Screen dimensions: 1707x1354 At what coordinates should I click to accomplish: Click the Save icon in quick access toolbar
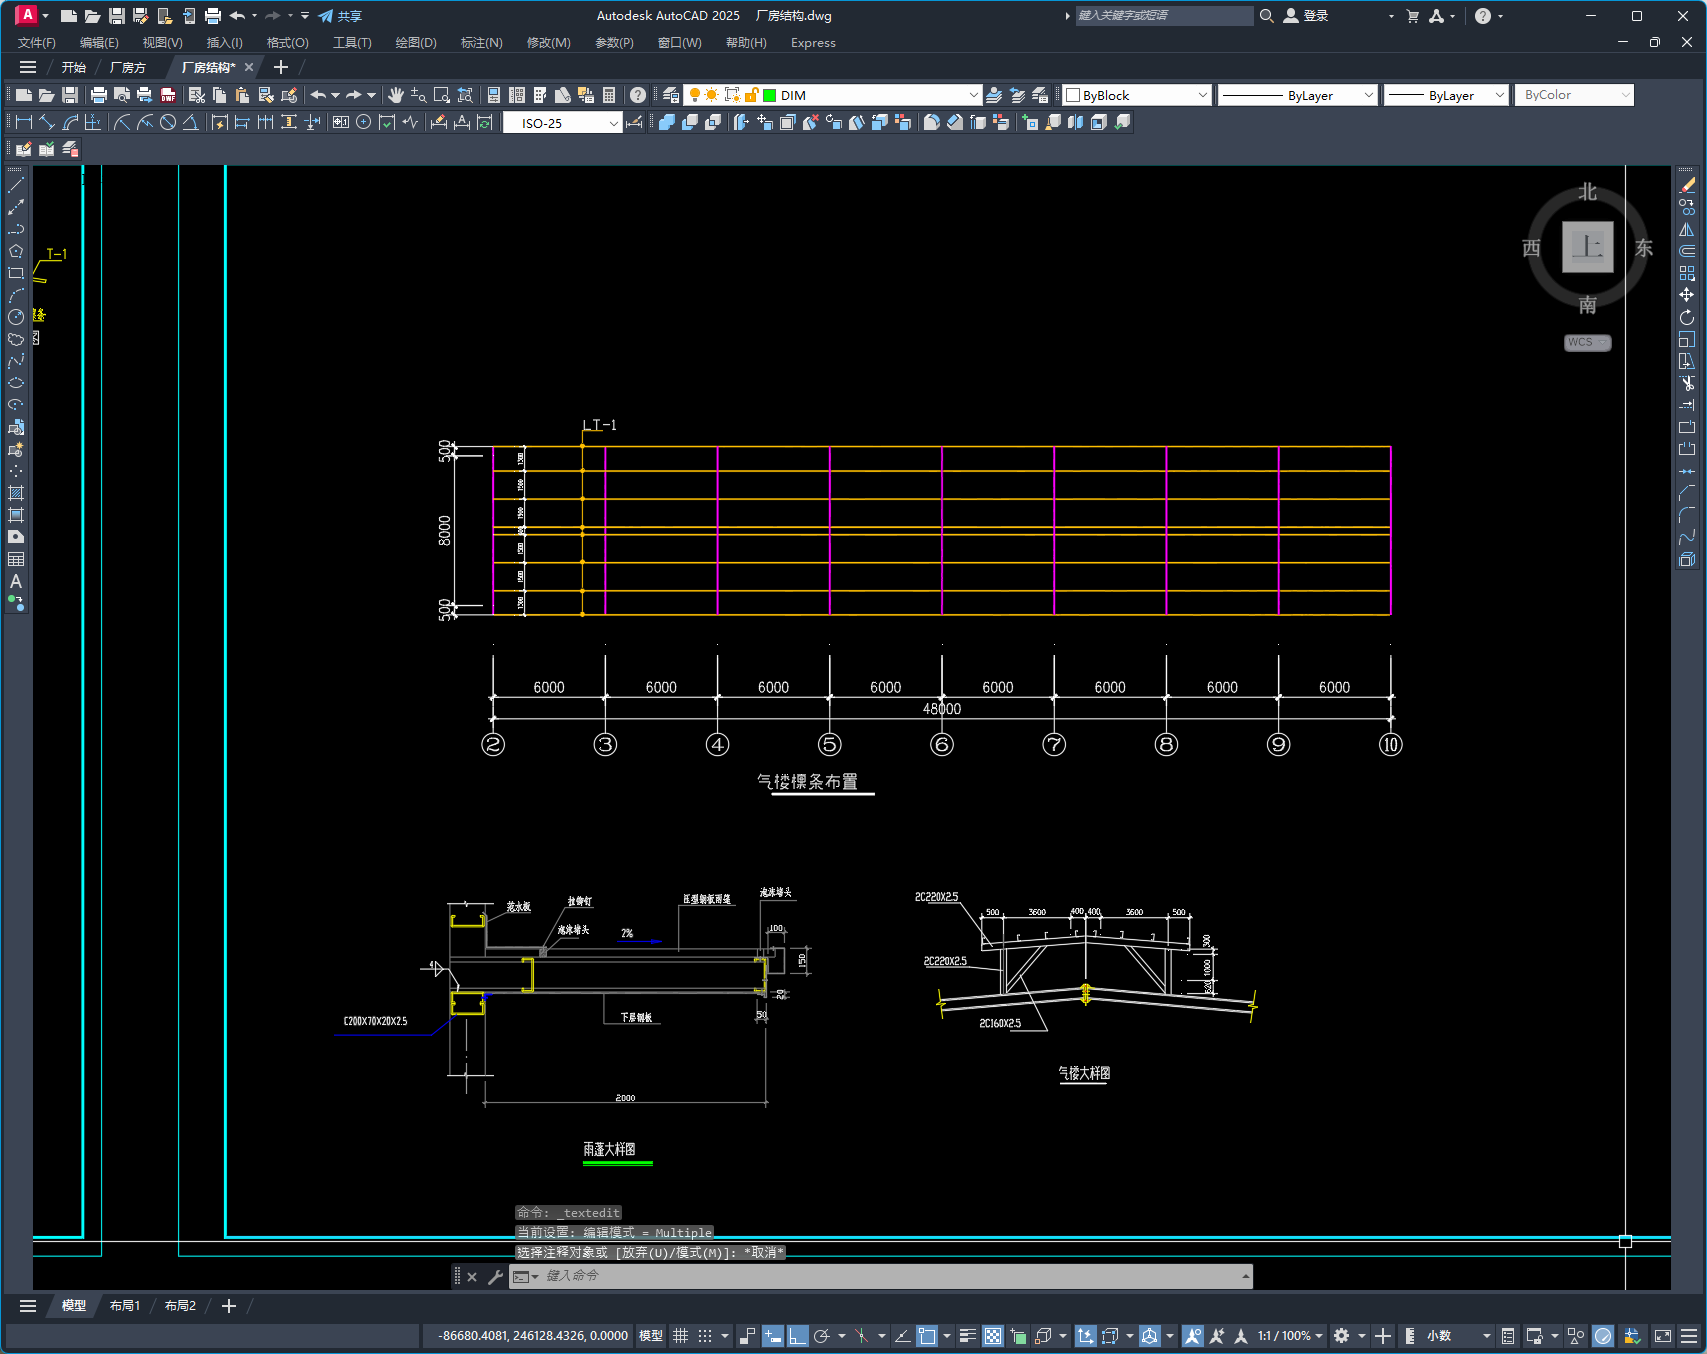click(117, 16)
